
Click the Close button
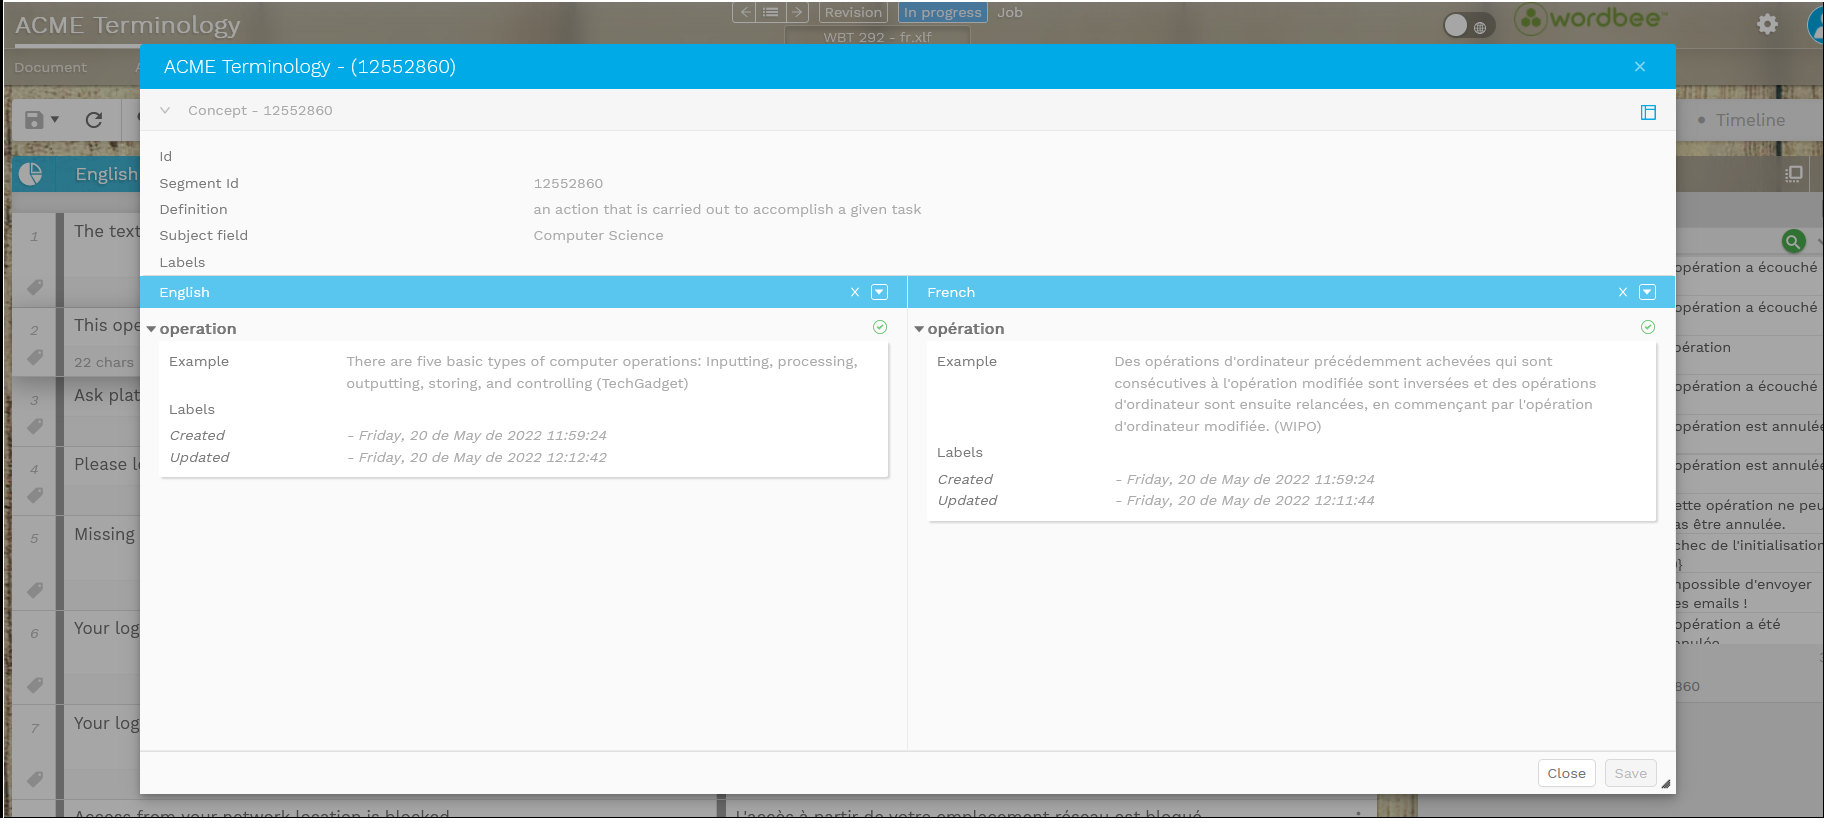pyautogui.click(x=1565, y=773)
